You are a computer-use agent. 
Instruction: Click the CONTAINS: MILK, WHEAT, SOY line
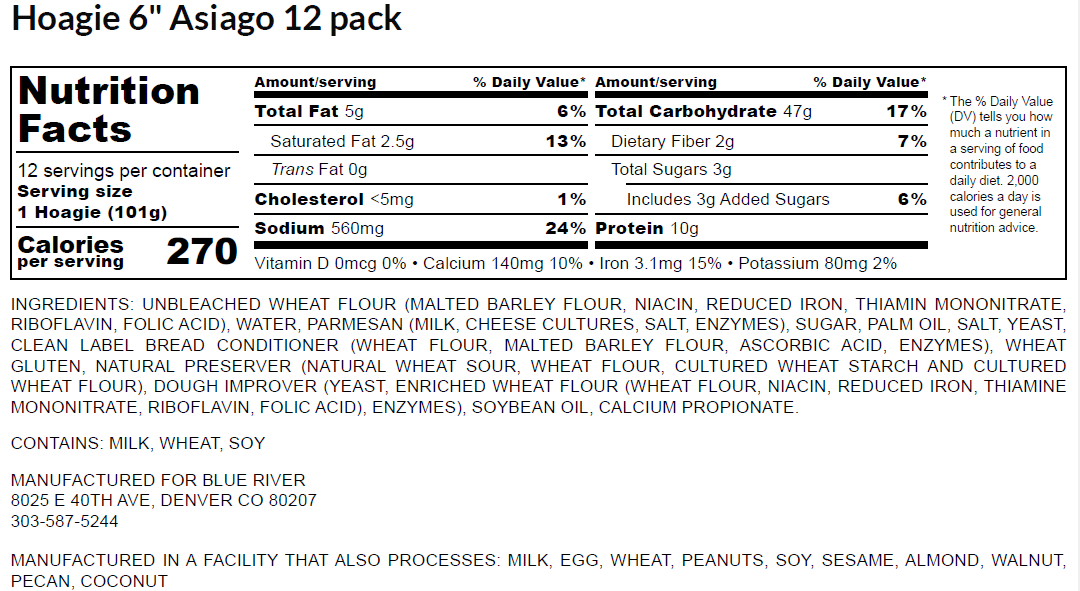[x=138, y=443]
